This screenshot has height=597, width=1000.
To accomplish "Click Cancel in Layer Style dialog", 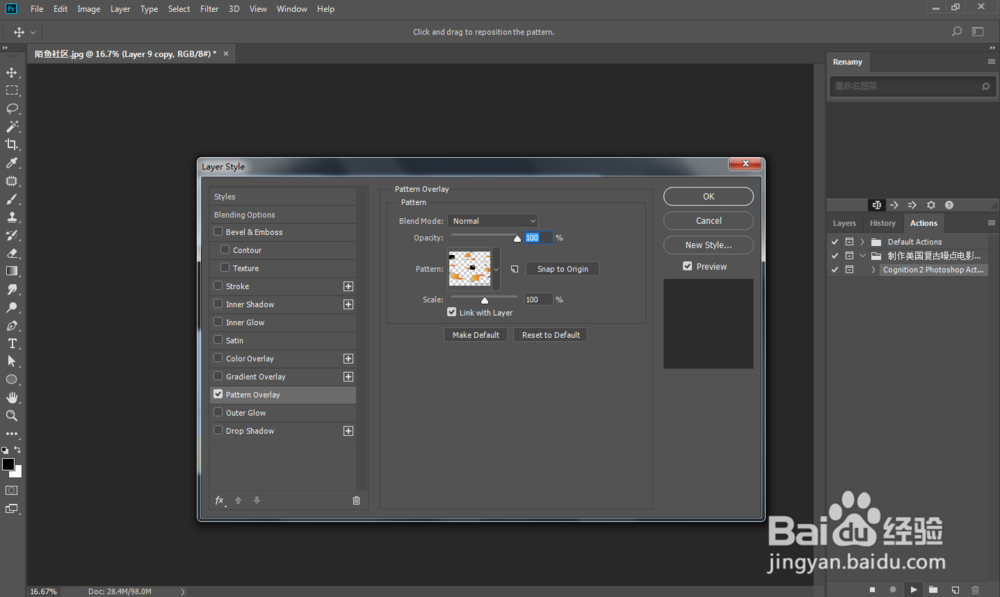I will (x=709, y=221).
